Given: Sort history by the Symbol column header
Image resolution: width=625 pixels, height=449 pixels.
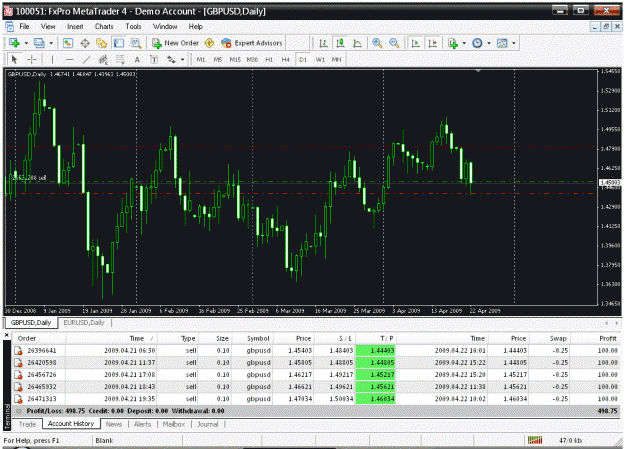Looking at the screenshot, I should (x=252, y=339).
